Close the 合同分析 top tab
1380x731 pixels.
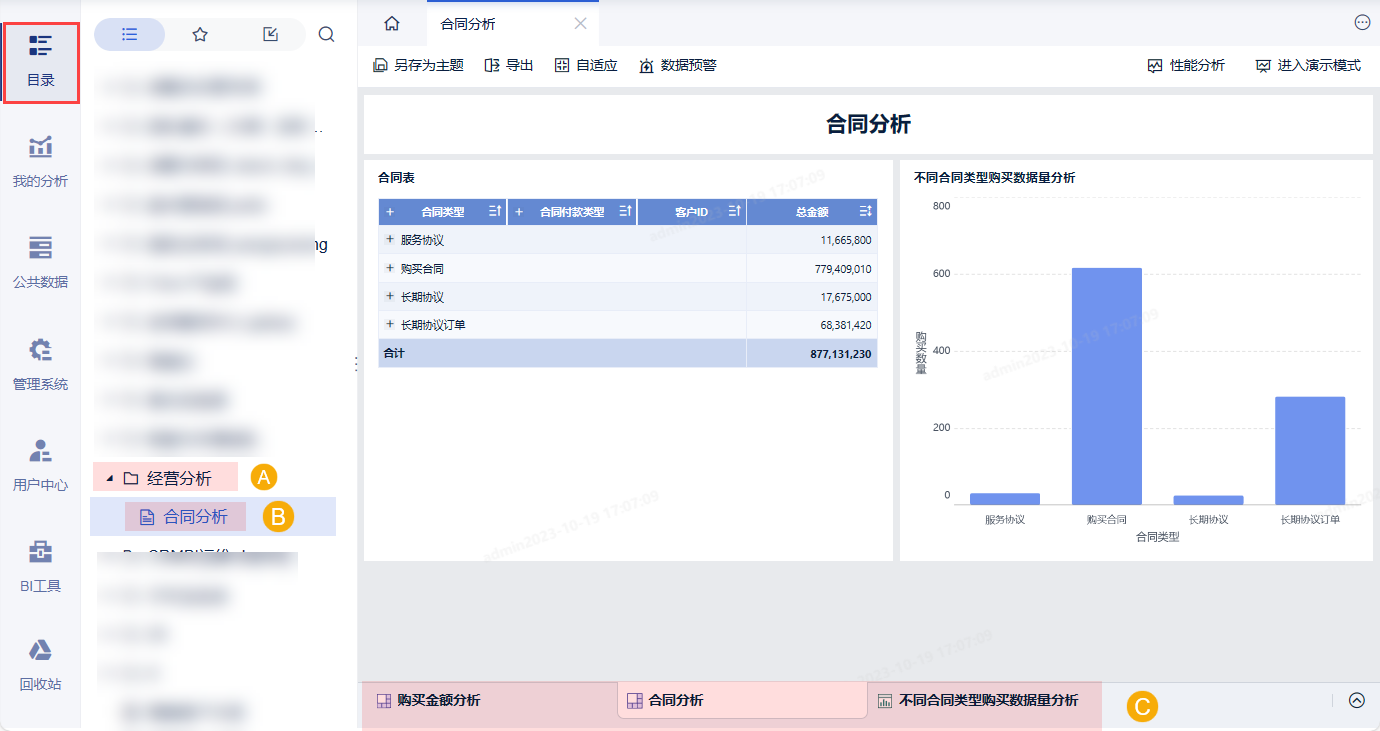580,24
